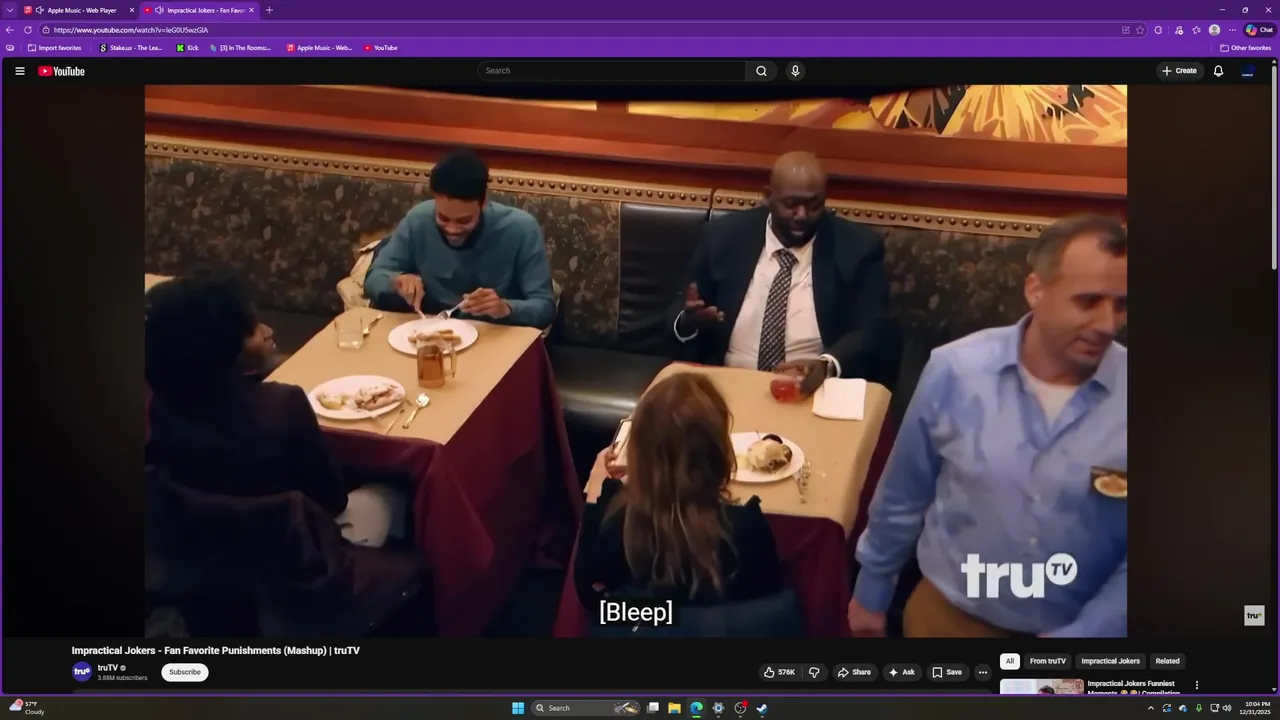This screenshot has width=1280, height=720.
Task: Open Impractical Jokers Funniest Moments thumbnail
Action: (x=1041, y=687)
